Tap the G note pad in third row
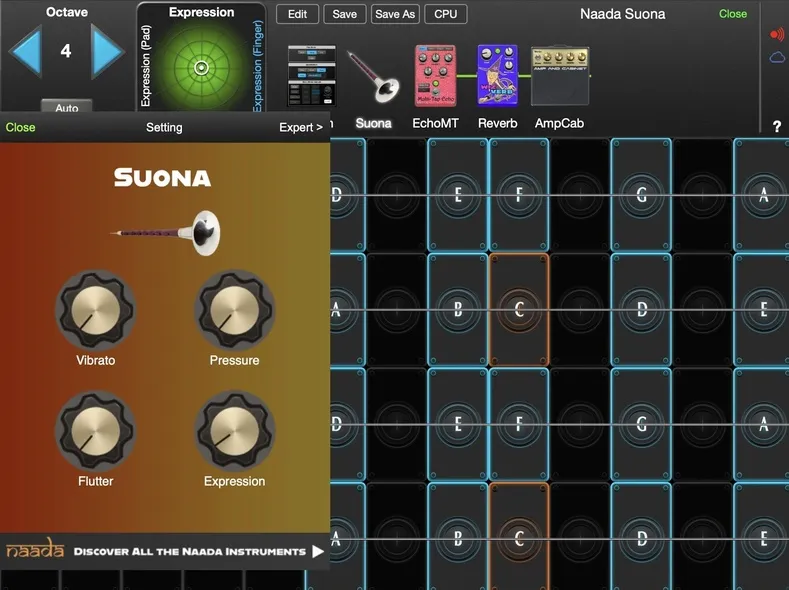The width and height of the screenshot is (789, 590). click(x=641, y=424)
